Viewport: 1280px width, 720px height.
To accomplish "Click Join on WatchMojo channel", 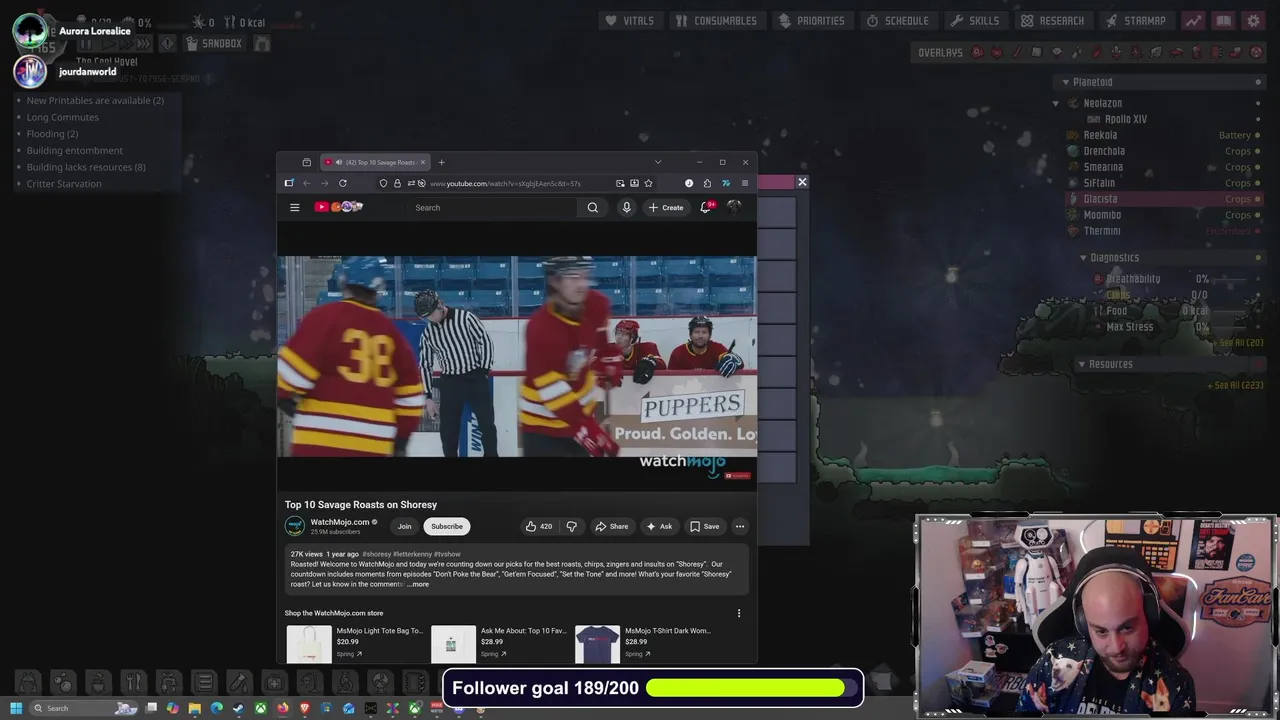I will click(x=404, y=526).
